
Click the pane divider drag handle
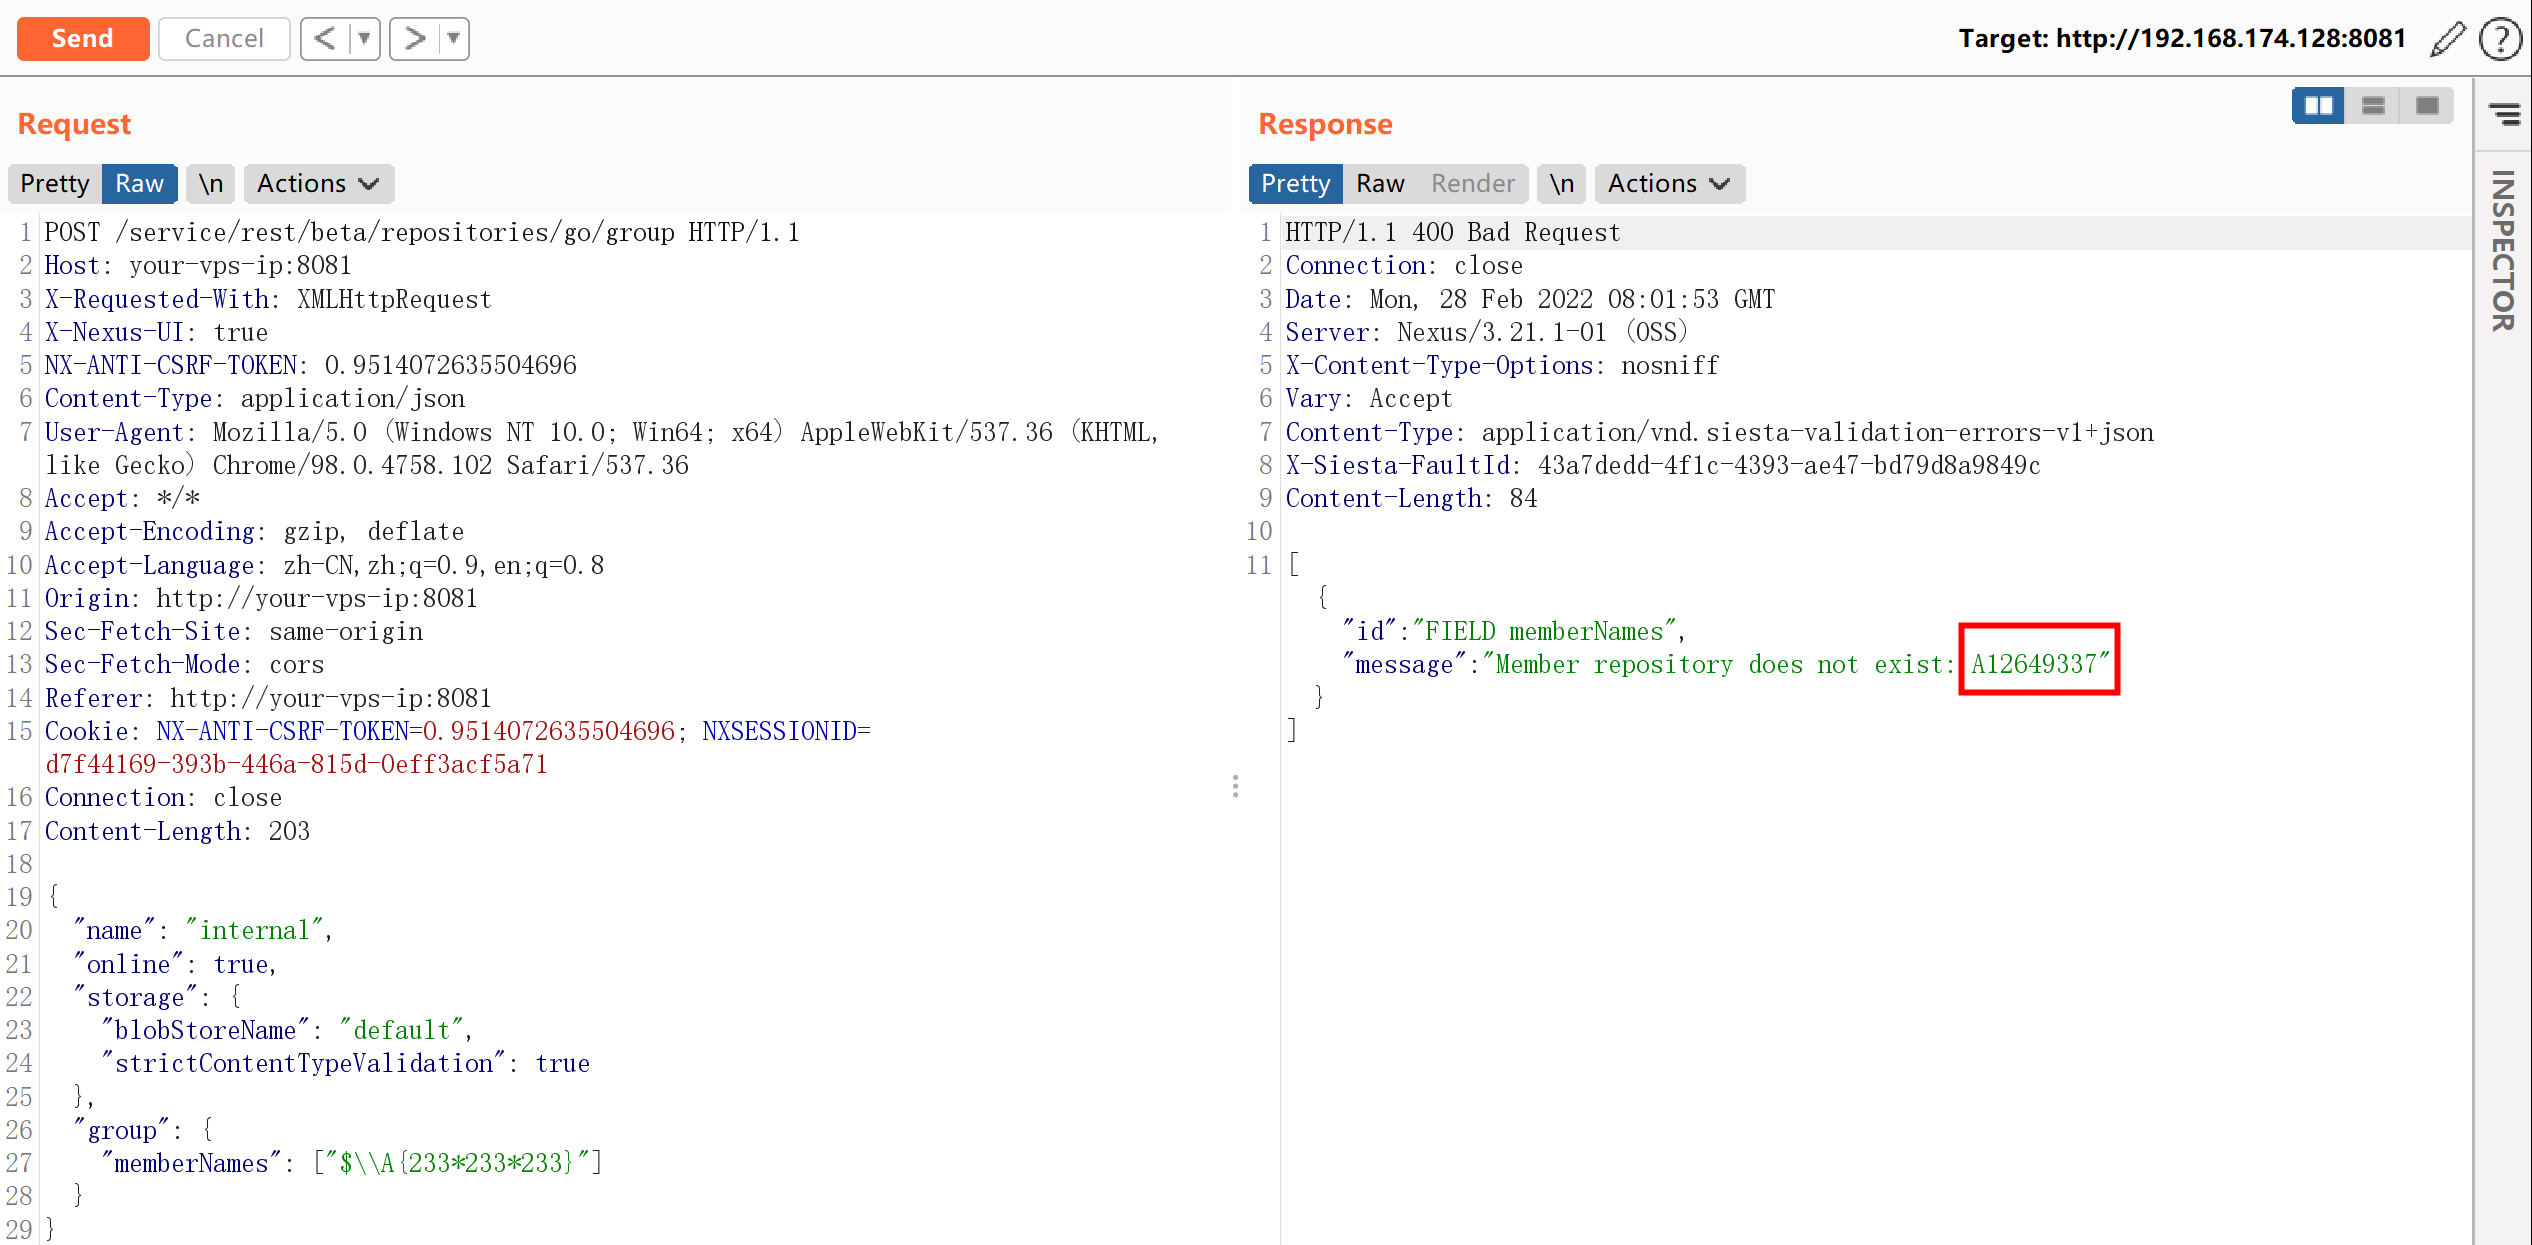click(x=1236, y=786)
